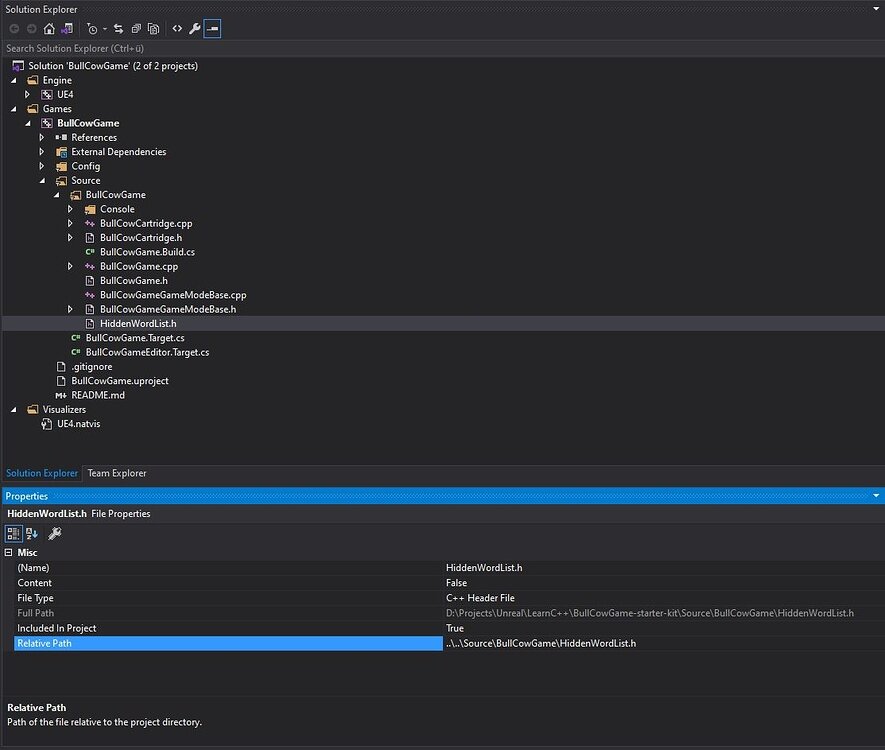Collapse the Misc category in Properties
The height and width of the screenshot is (750, 885).
click(8, 552)
